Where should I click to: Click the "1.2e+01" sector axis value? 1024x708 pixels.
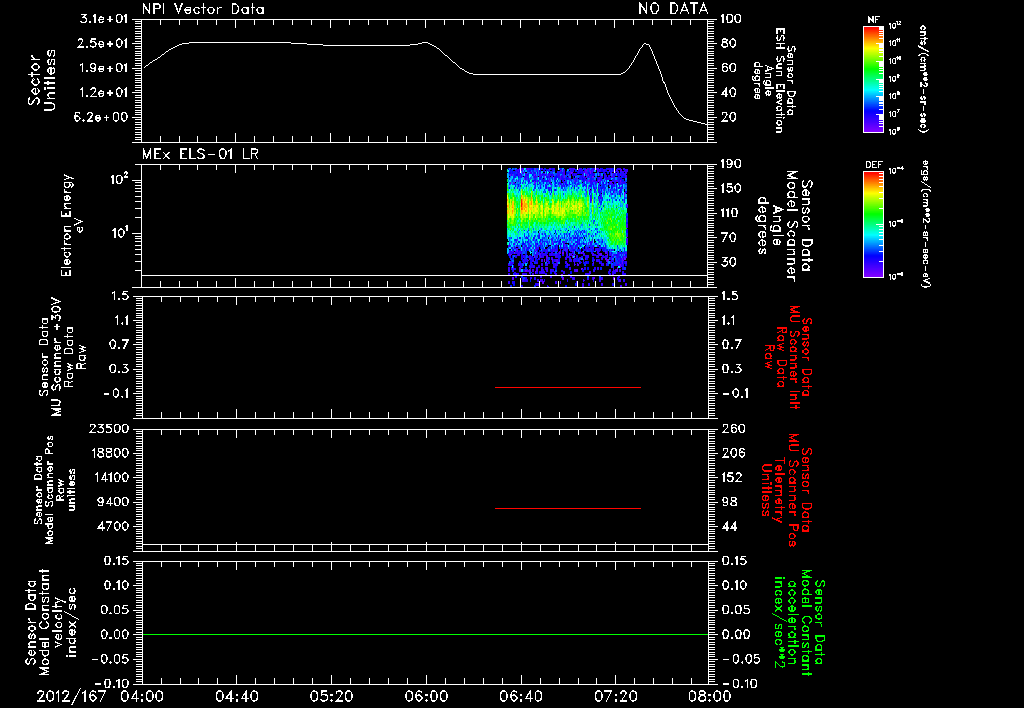pyautogui.click(x=104, y=93)
